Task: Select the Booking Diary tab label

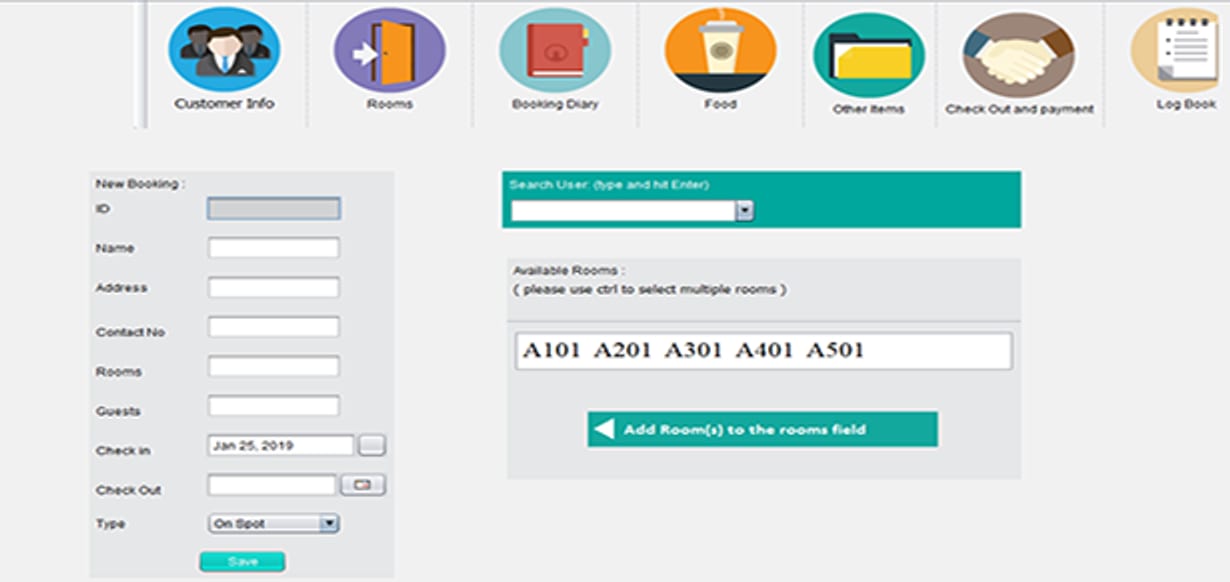Action: (x=555, y=104)
